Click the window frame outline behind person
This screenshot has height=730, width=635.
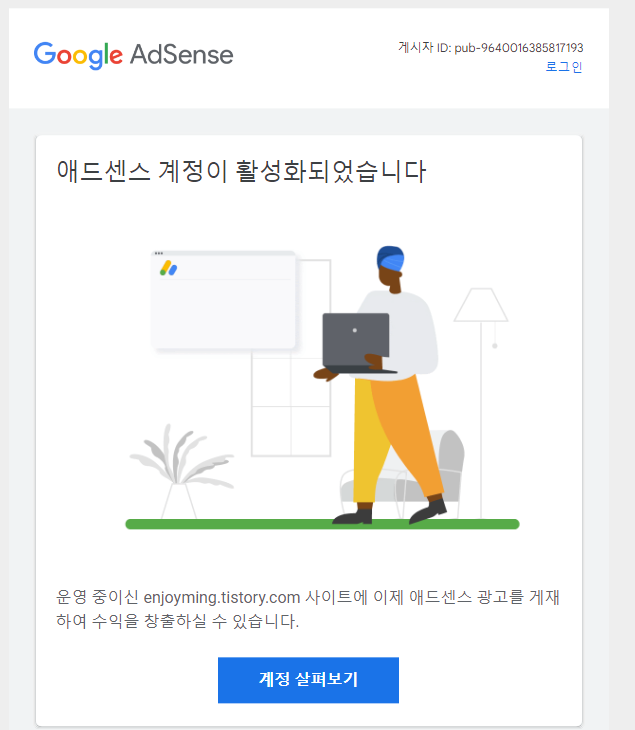click(291, 358)
